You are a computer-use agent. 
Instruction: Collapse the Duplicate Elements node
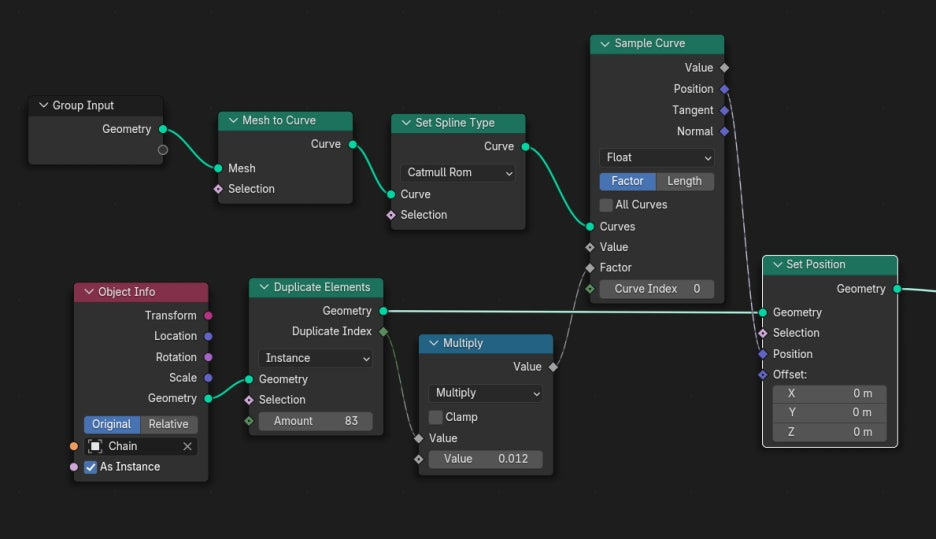coord(264,287)
